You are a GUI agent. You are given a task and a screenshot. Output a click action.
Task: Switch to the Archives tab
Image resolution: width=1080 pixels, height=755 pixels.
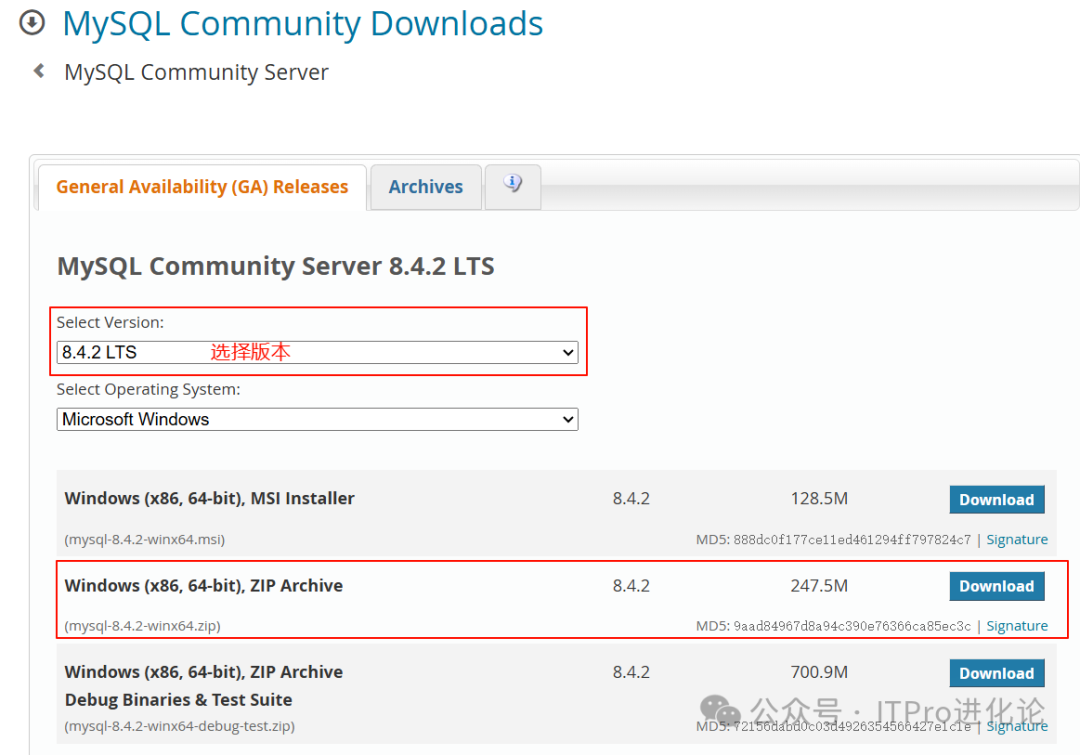pos(426,187)
